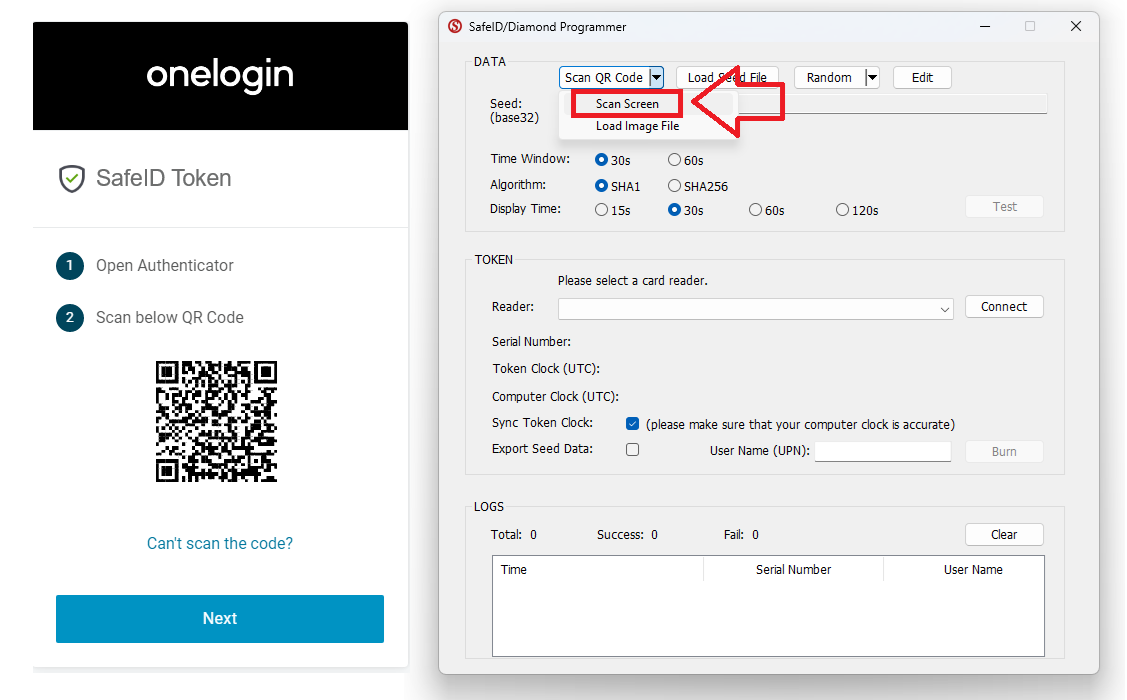Screen dimensions: 1127x700
Task: Set Display Time to 120s
Action: click(x=842, y=210)
